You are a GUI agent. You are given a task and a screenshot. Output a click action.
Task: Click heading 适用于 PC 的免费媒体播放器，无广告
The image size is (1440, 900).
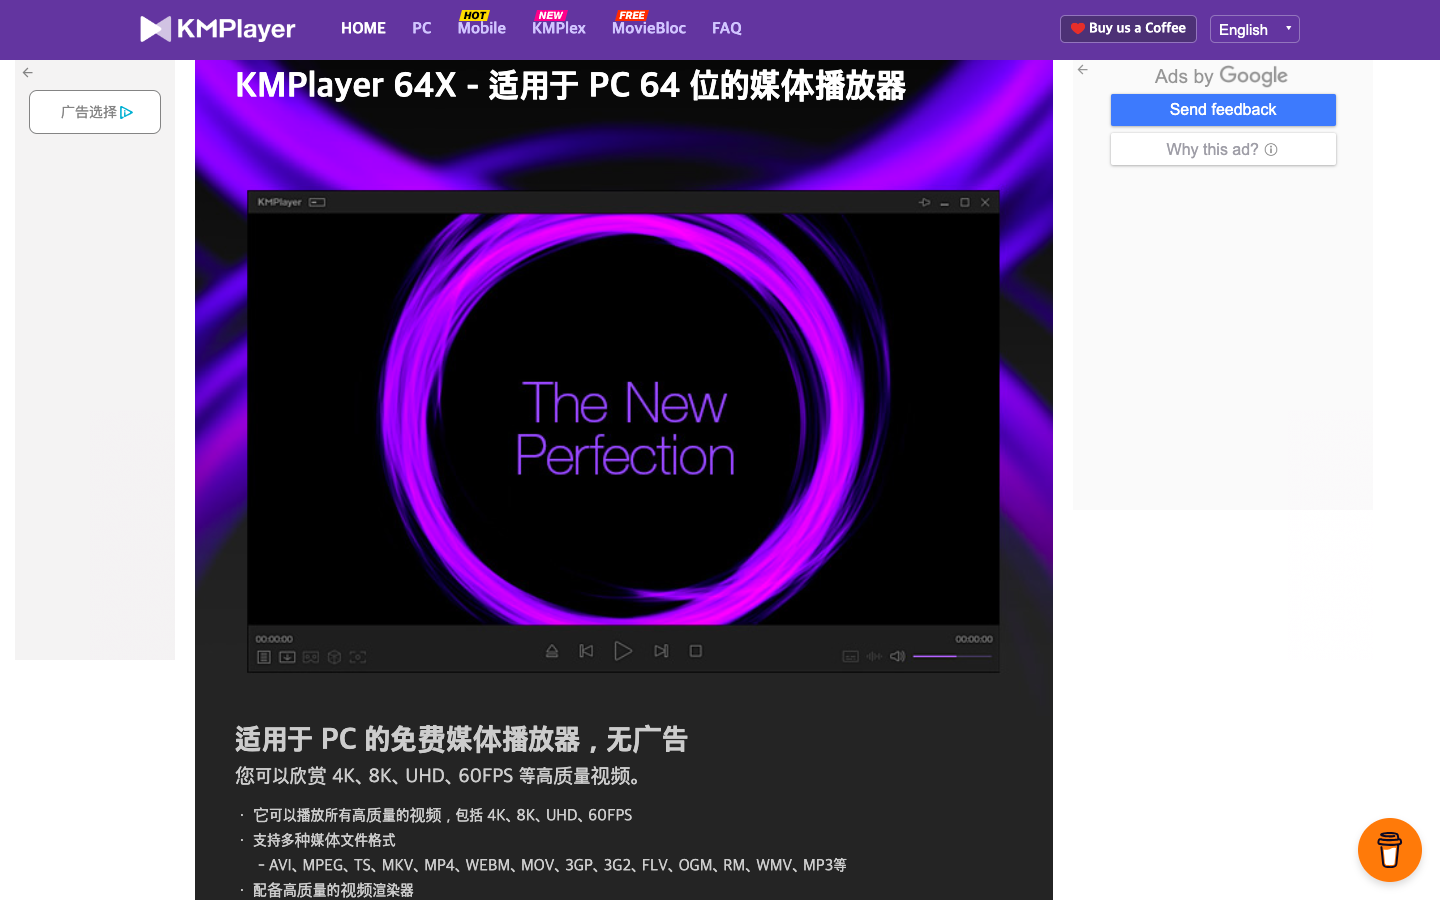pyautogui.click(x=461, y=739)
